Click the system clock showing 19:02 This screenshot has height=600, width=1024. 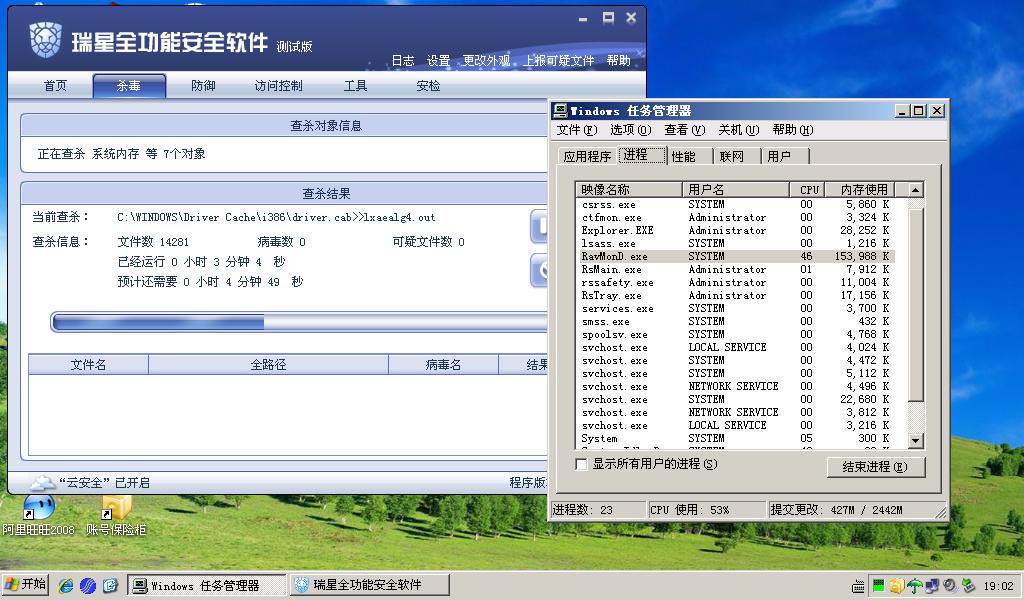point(998,586)
